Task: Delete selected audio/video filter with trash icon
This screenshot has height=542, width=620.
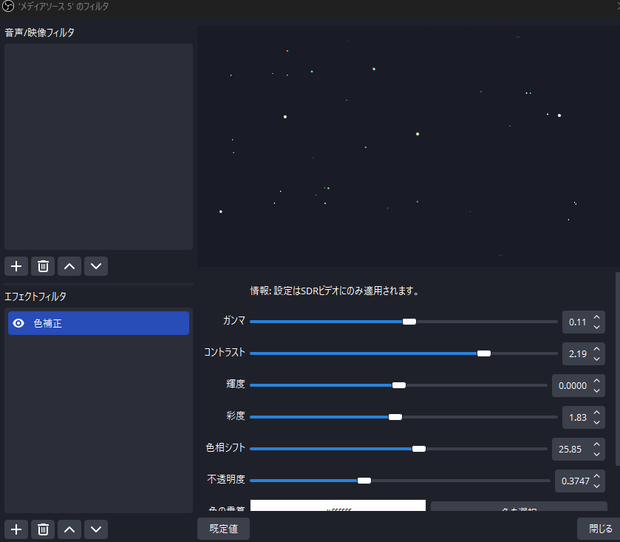Action: pos(43,266)
